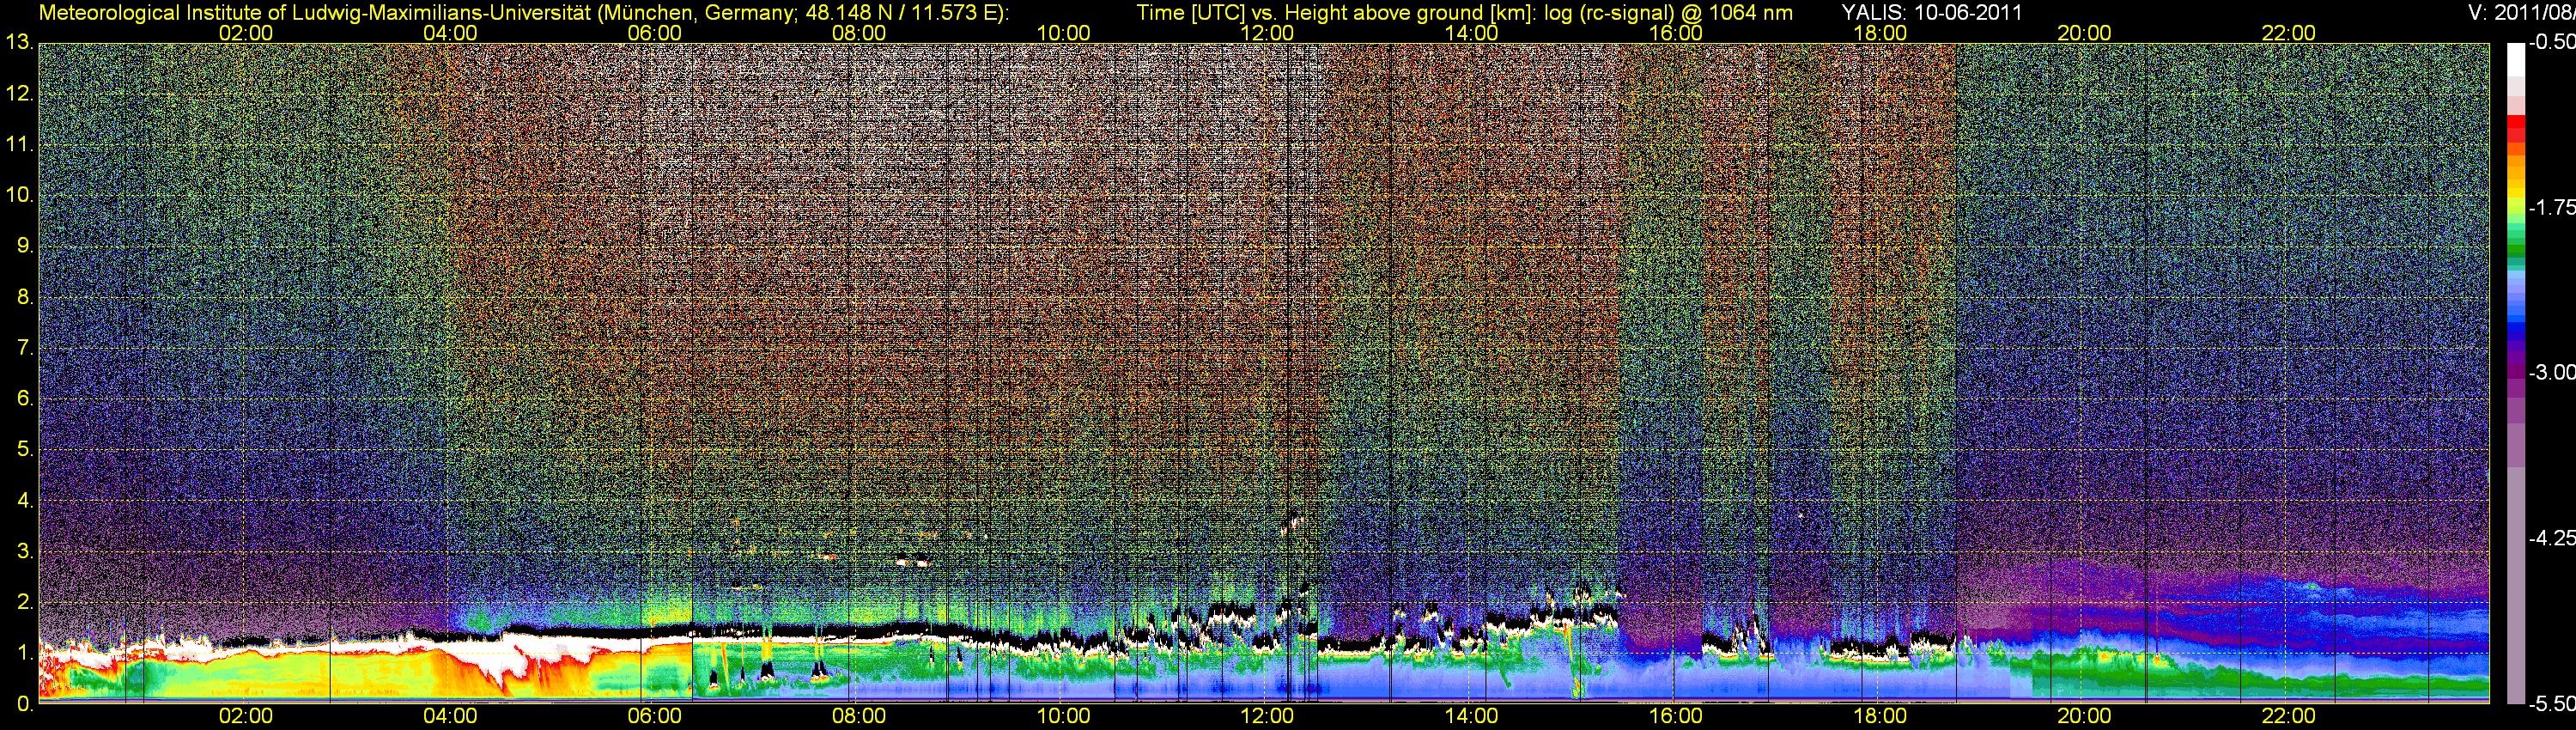Click the "Time [UTC] vs. Height above ground [km]" label
This screenshot has height=730, width=2576.
1335,12
